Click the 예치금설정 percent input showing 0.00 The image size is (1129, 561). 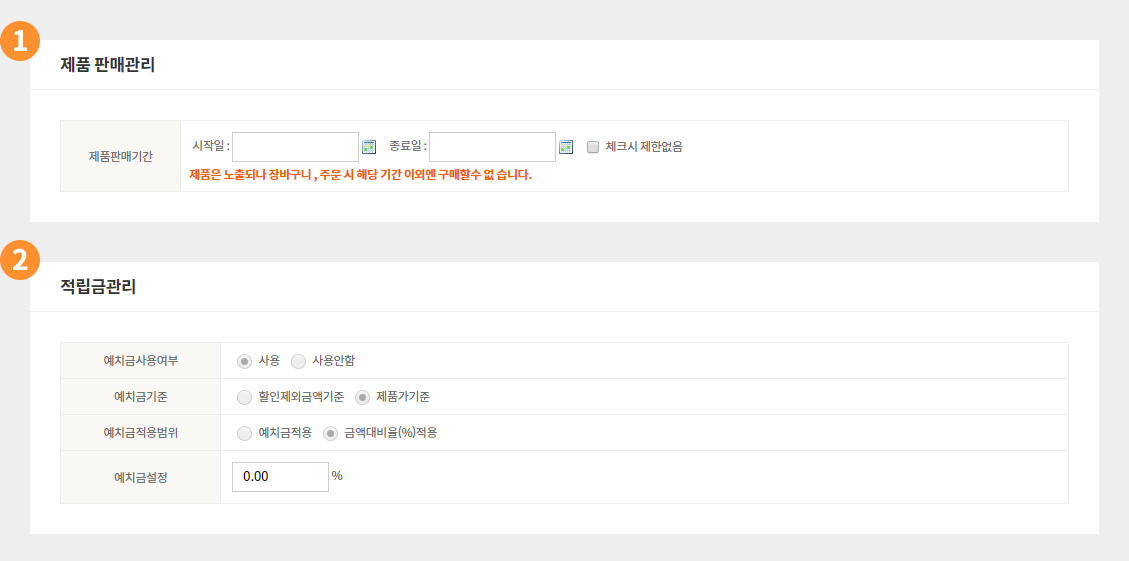click(x=280, y=477)
